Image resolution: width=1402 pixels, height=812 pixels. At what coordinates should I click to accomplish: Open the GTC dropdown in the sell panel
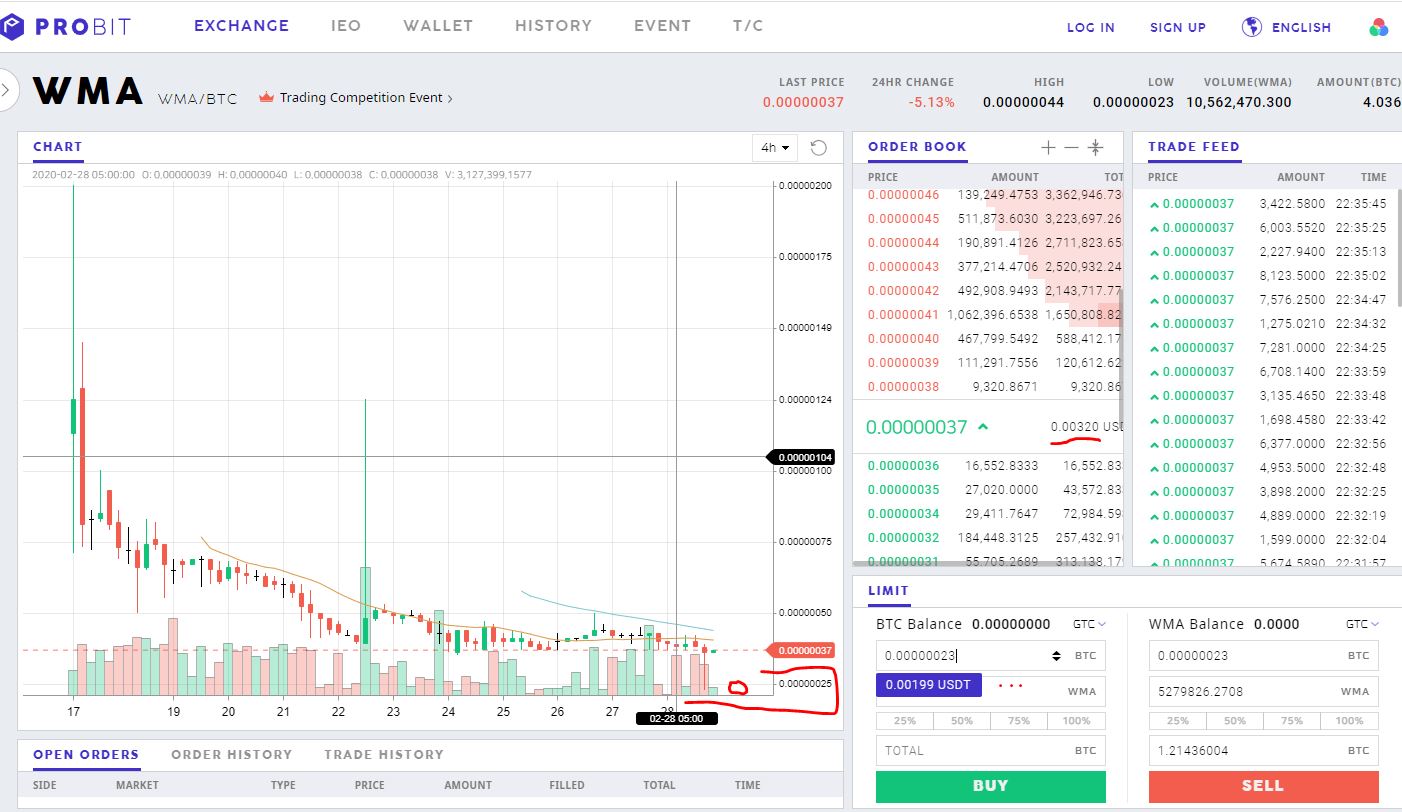coord(1361,623)
